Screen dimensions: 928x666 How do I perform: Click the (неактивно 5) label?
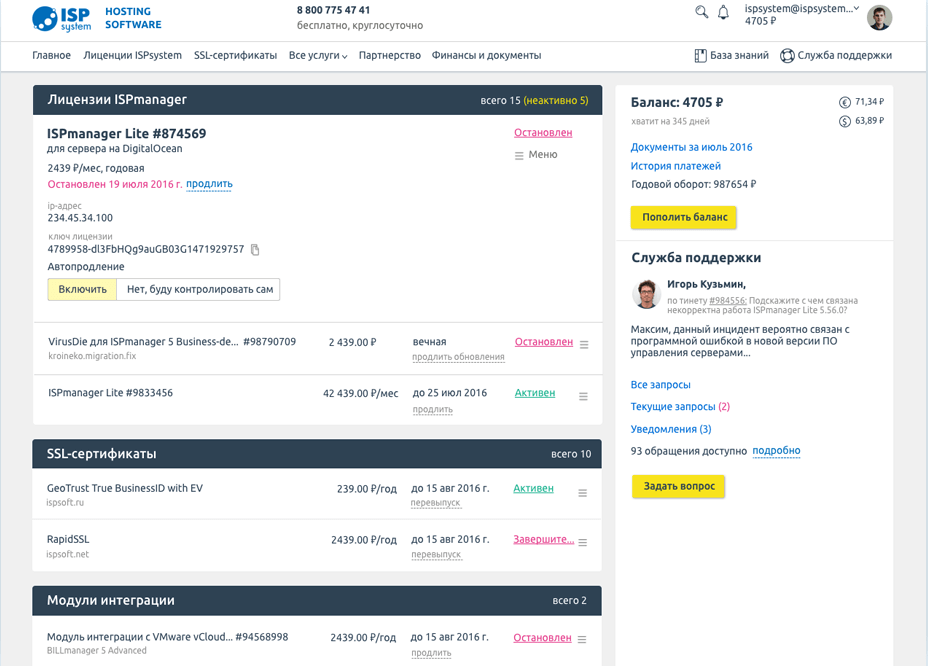click(556, 101)
